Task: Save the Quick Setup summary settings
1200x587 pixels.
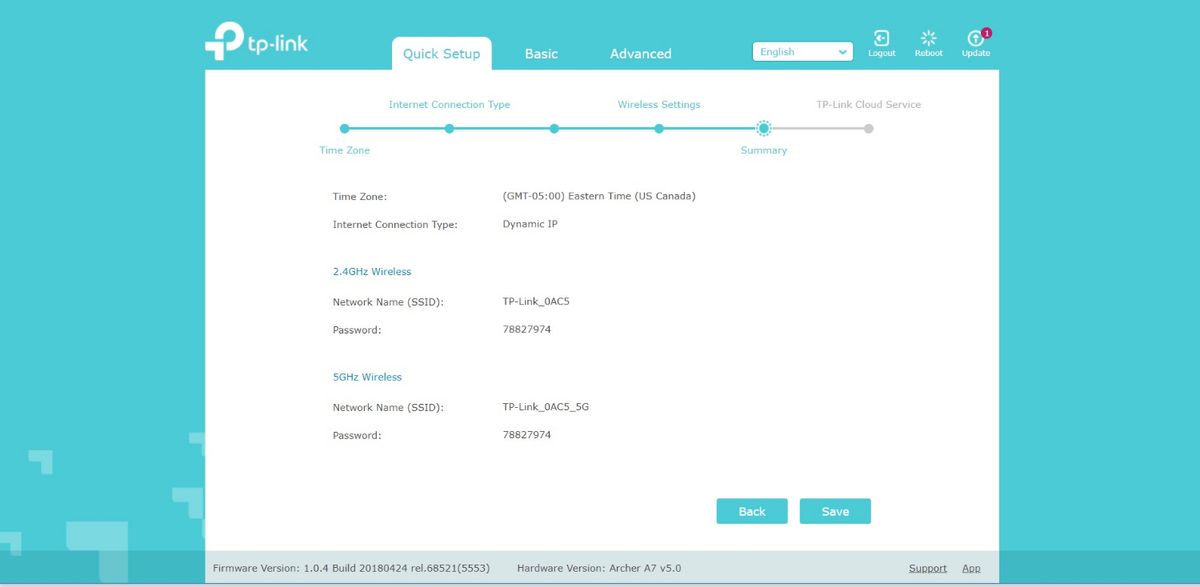Action: pyautogui.click(x=835, y=511)
